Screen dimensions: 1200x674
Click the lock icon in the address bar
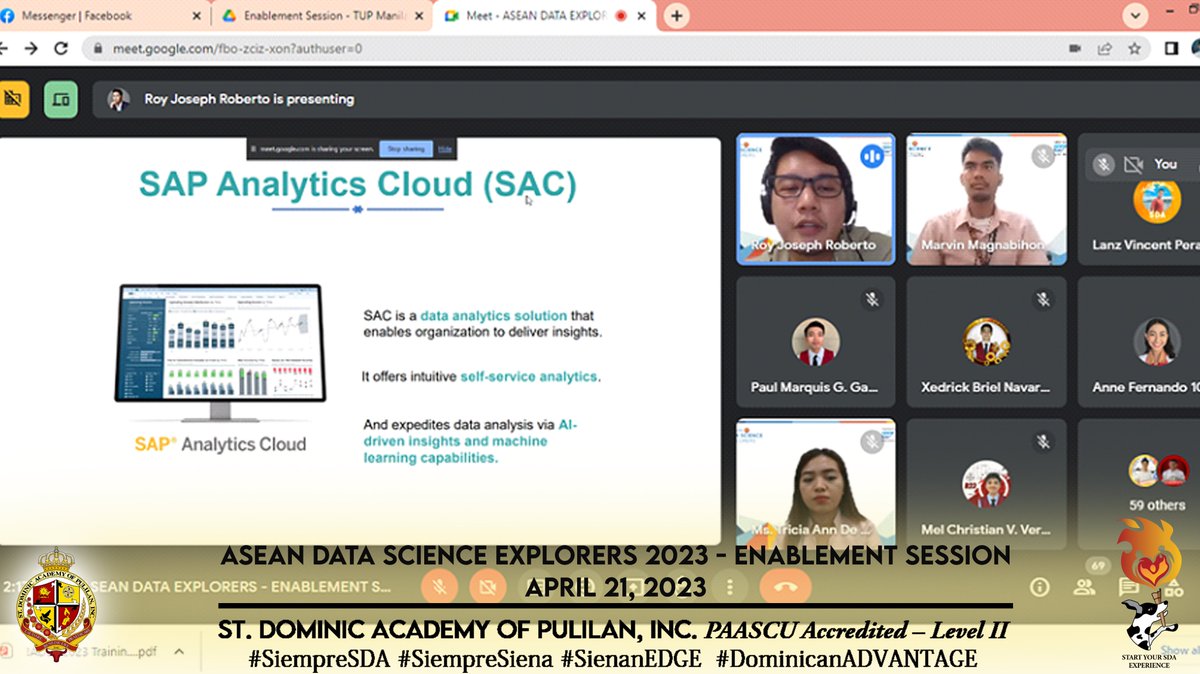[x=98, y=48]
